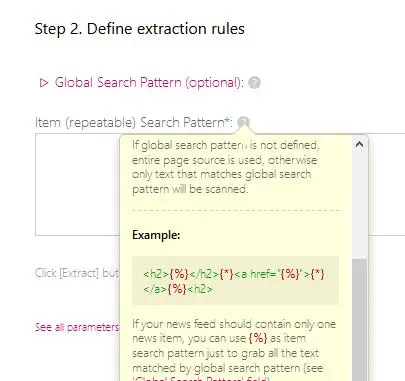Click the scrollbar track above the thumb
This screenshot has height=381, width=405.
[359, 205]
